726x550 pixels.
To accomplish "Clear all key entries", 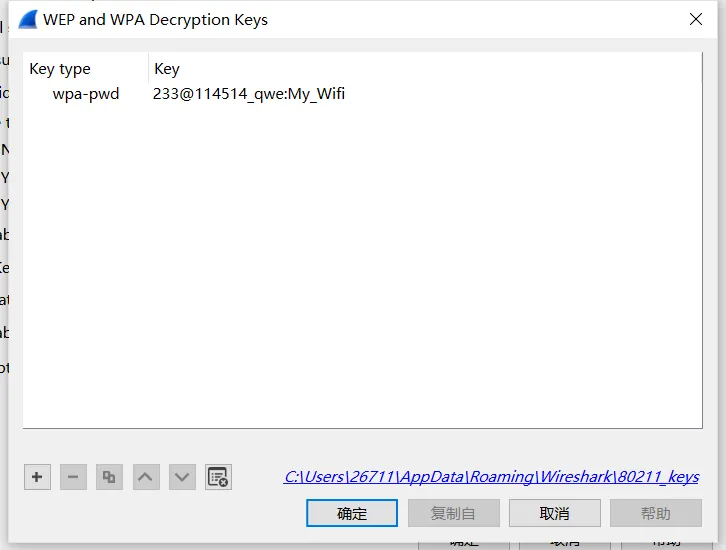I will [x=218, y=477].
